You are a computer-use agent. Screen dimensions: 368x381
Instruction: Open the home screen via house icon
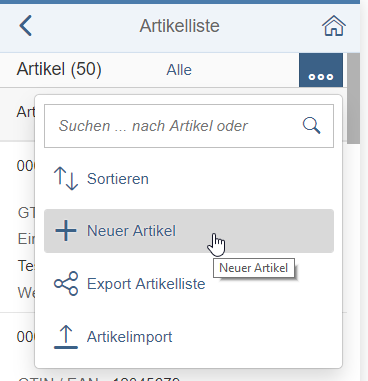click(334, 26)
